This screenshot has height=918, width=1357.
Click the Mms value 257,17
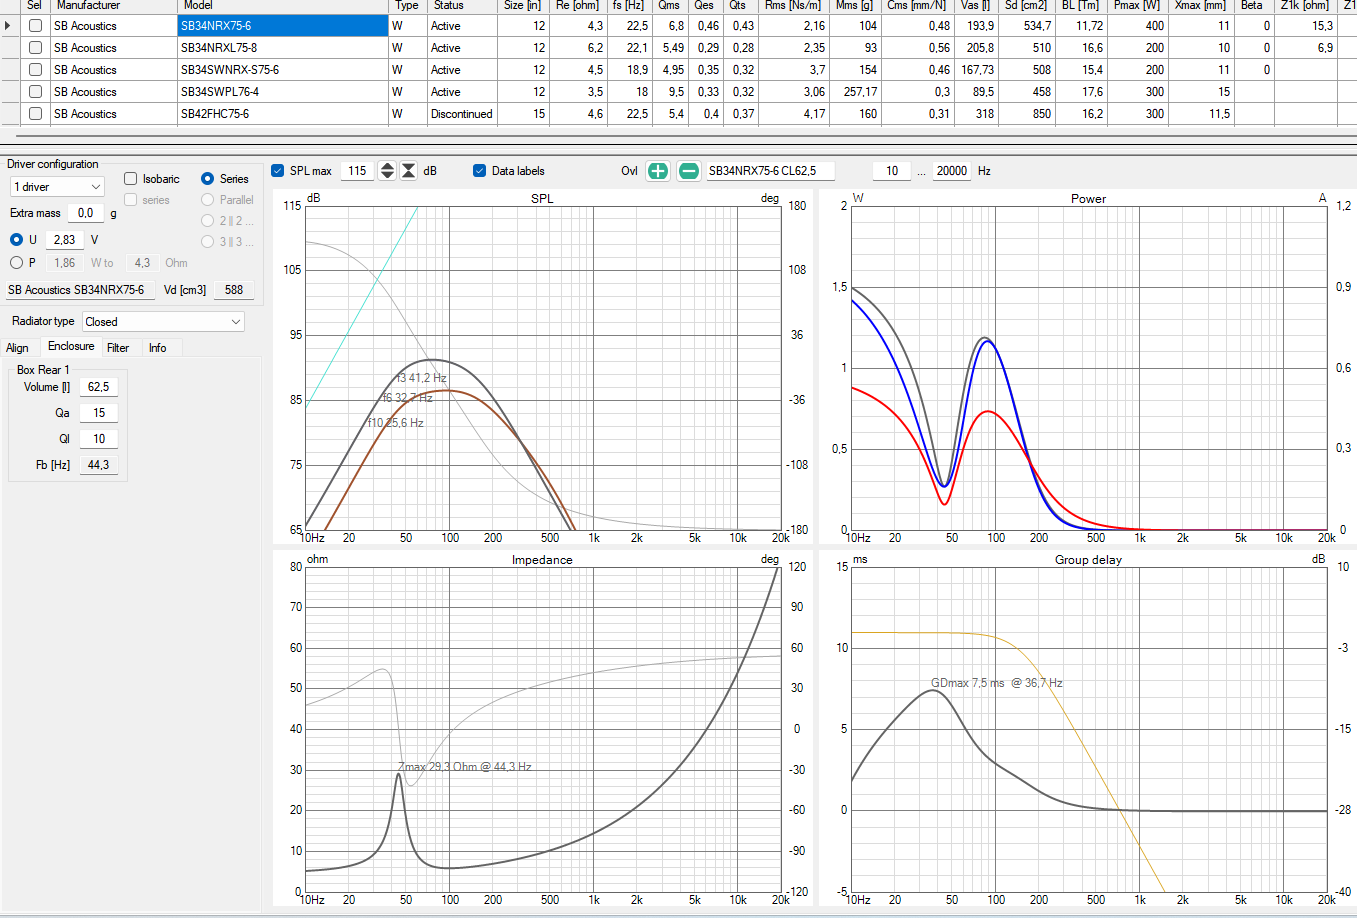(x=857, y=92)
